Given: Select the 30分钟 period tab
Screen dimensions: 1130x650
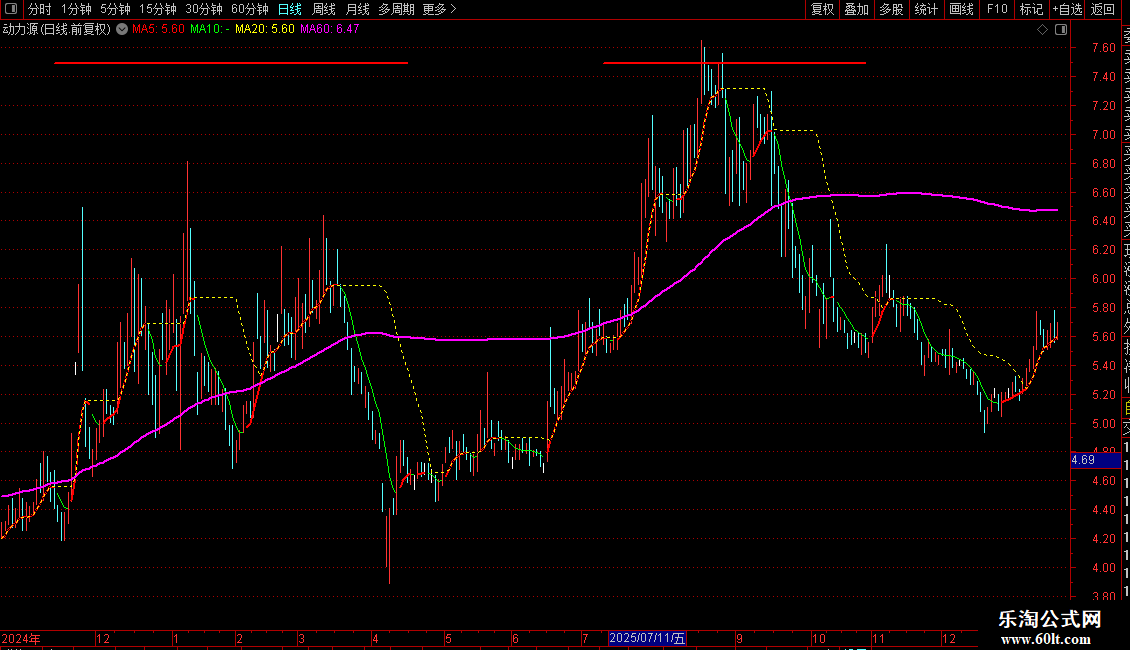Looking at the screenshot, I should coord(204,9).
